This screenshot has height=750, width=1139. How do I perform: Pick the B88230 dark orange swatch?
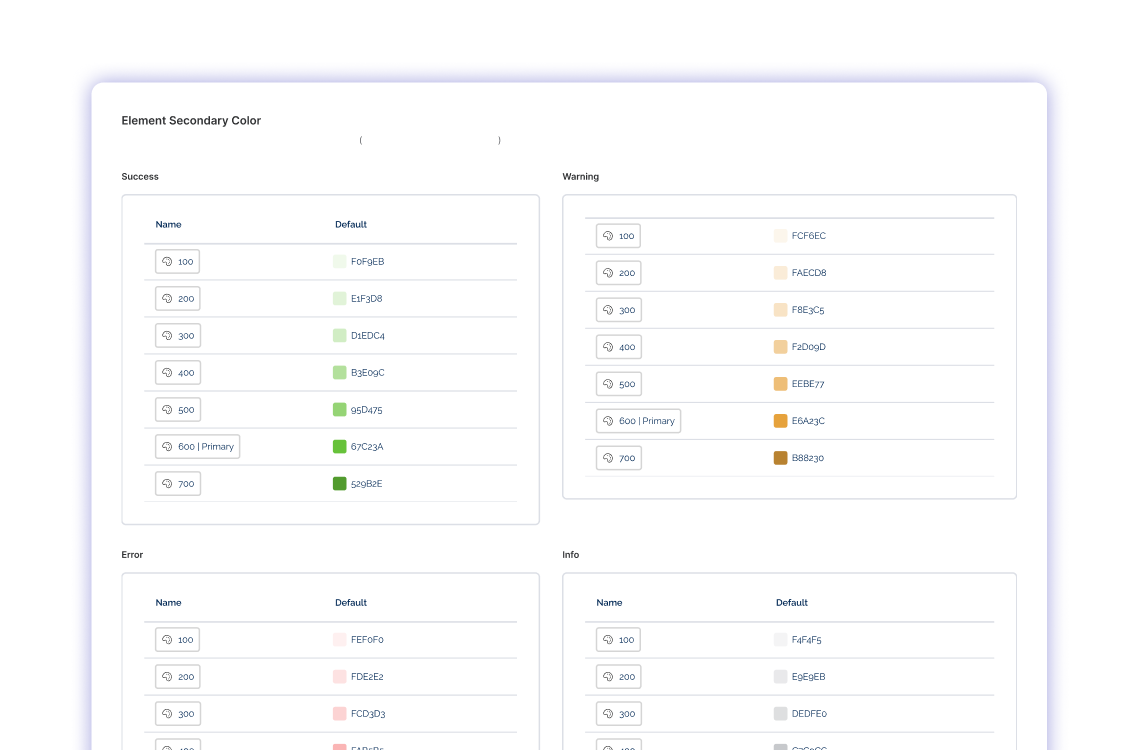point(780,459)
